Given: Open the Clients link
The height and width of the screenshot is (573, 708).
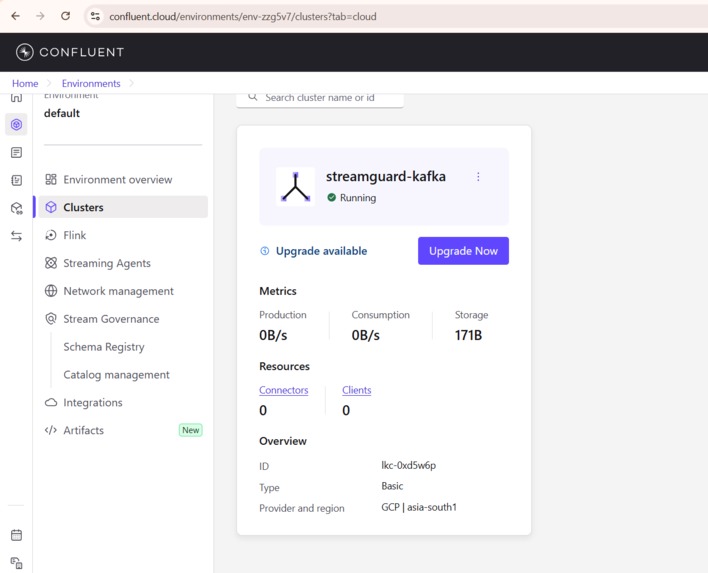Looking at the screenshot, I should point(357,390).
